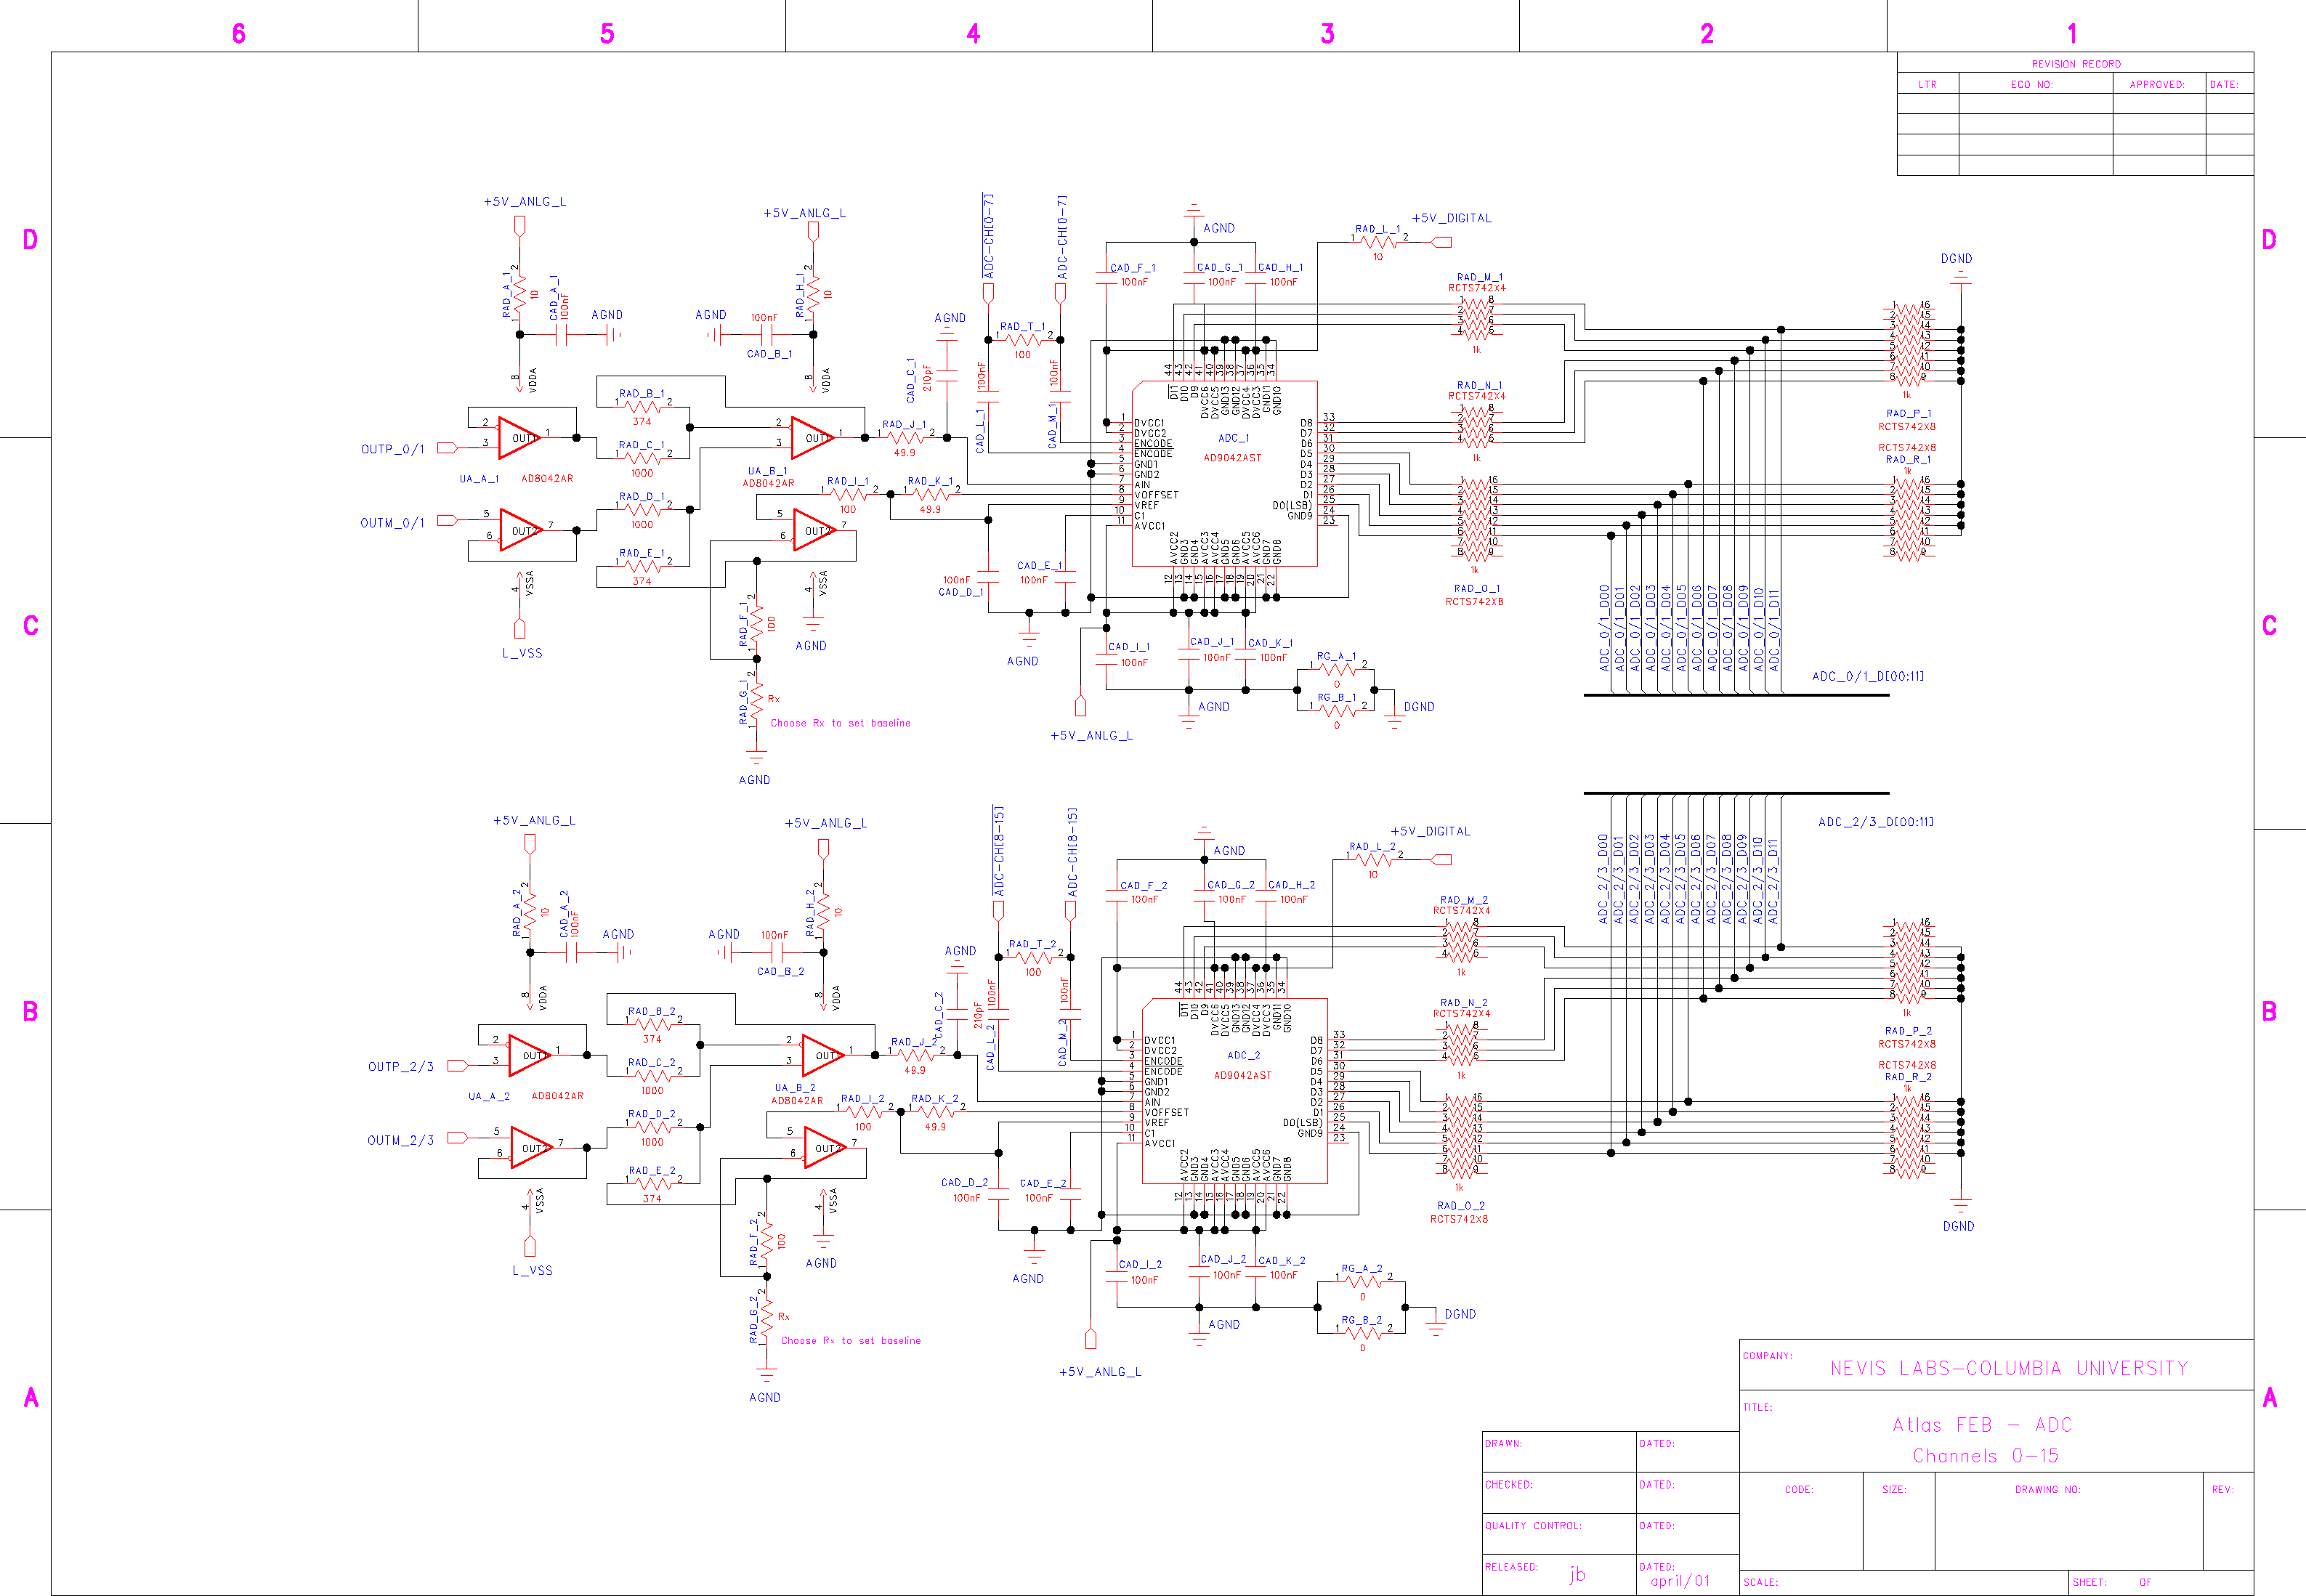2306x1596 pixels.
Task: Click the ADC_0/1_D[00:11] bus label
Action: tap(1867, 676)
